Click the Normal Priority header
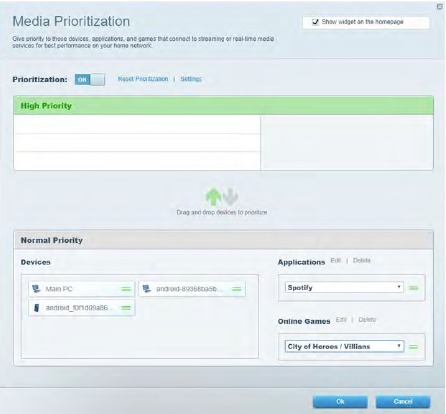The width and height of the screenshot is (446, 414). (x=223, y=240)
